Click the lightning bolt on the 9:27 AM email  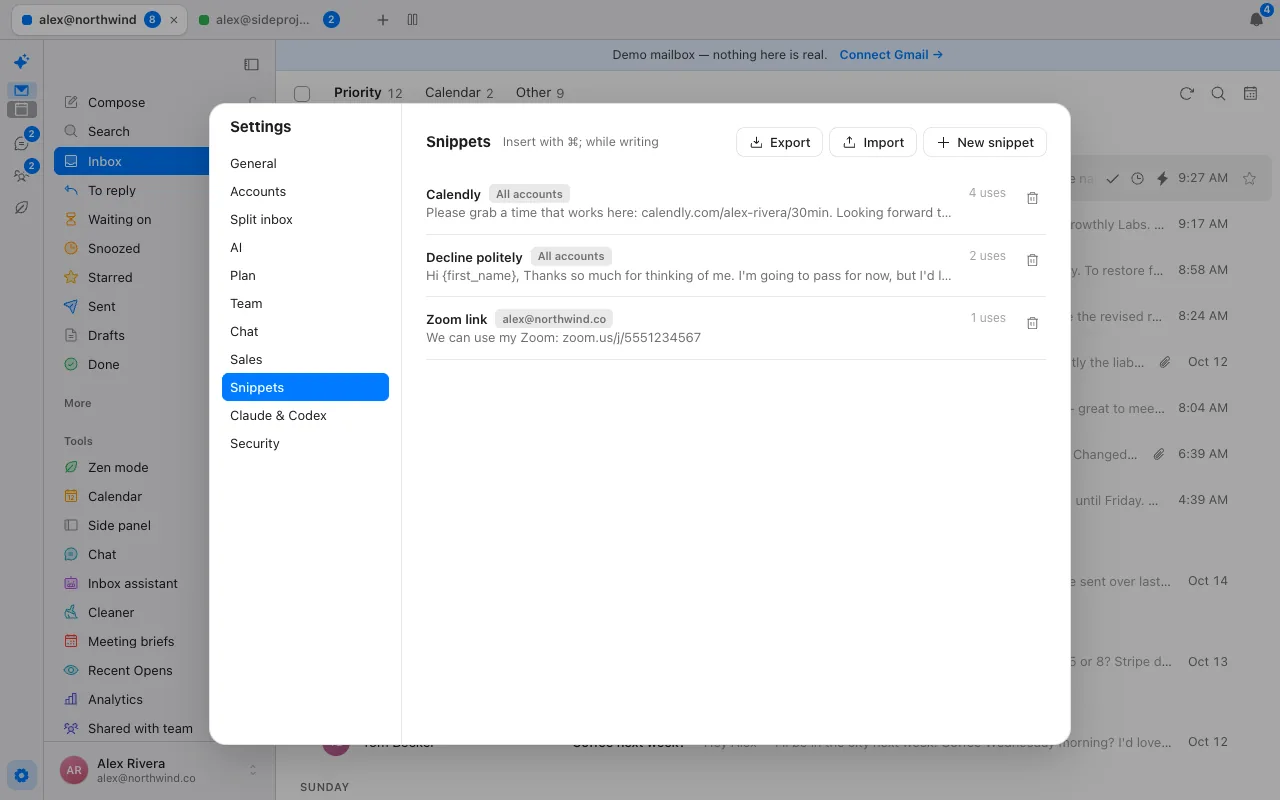click(1162, 178)
